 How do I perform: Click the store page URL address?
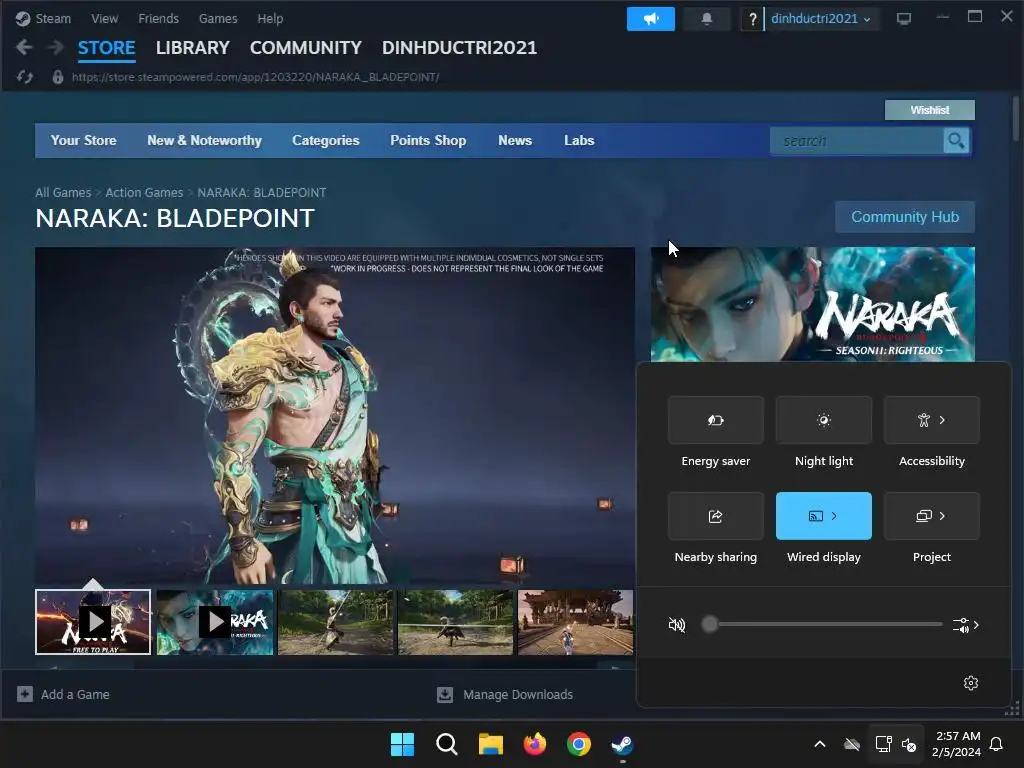tap(255, 77)
